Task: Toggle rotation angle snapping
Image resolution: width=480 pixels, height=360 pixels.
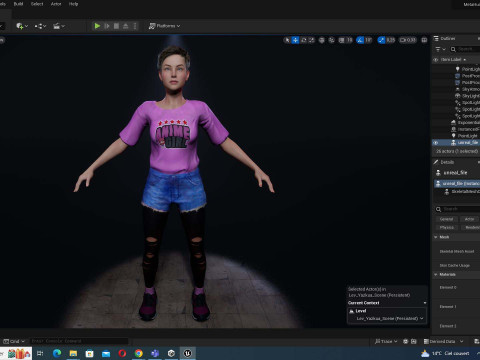Action: 360,40
